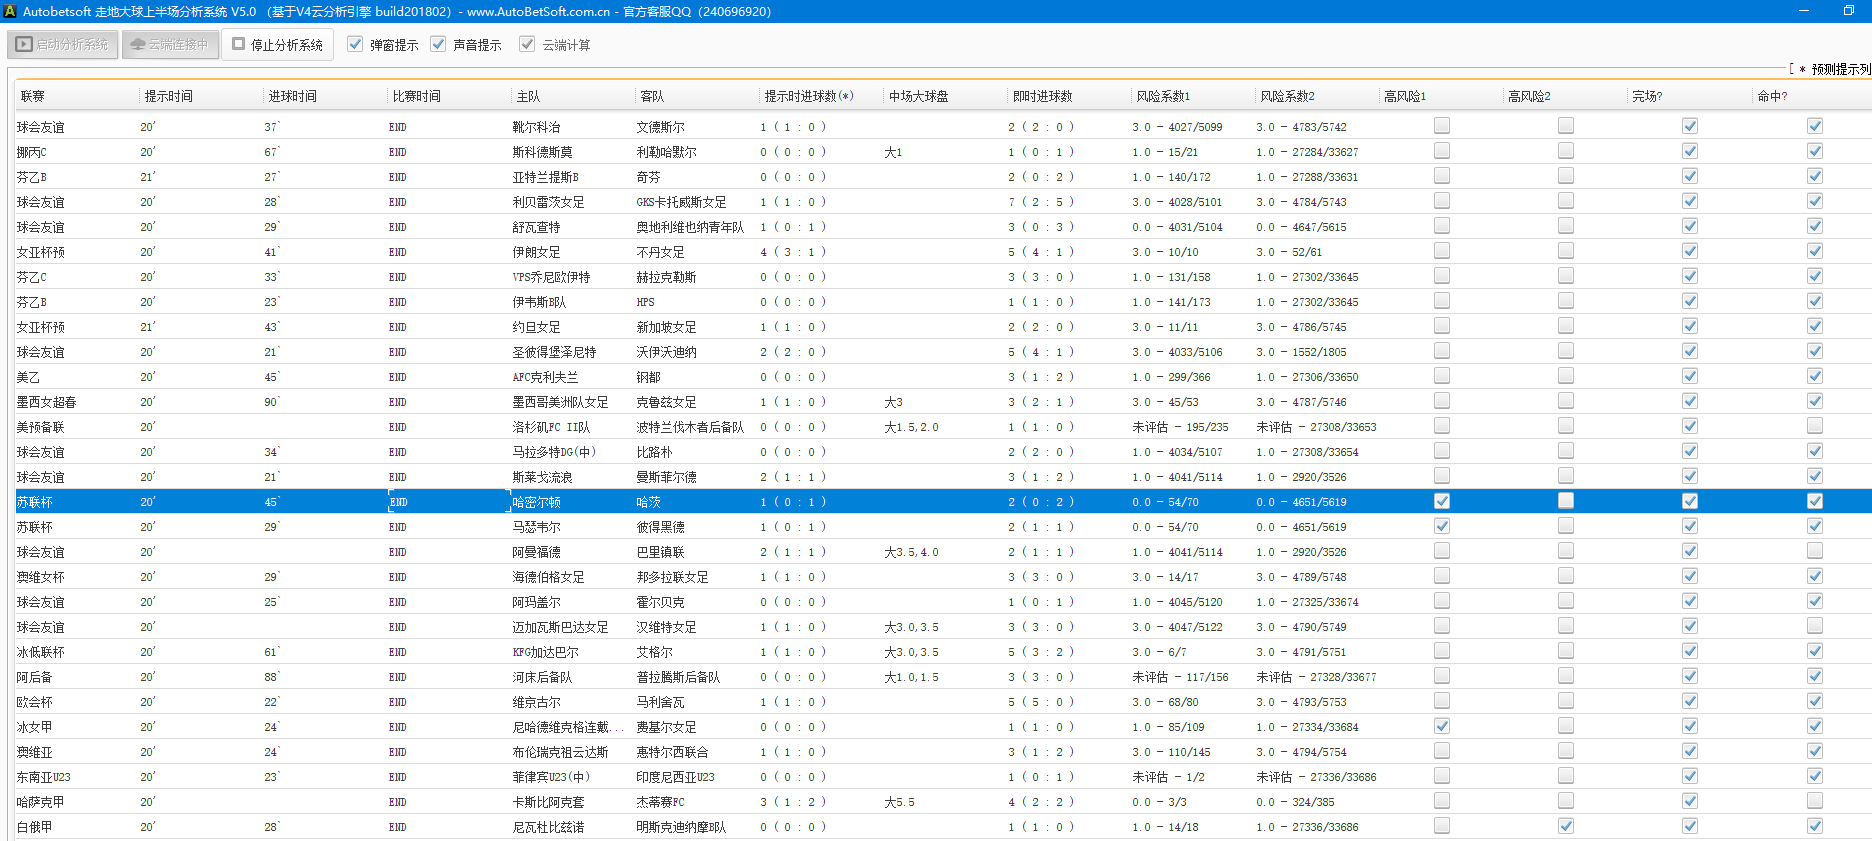Uncheck 高风险1 for the 哈密尔顿 row
Screen dimensions: 1872x841
coord(1441,501)
